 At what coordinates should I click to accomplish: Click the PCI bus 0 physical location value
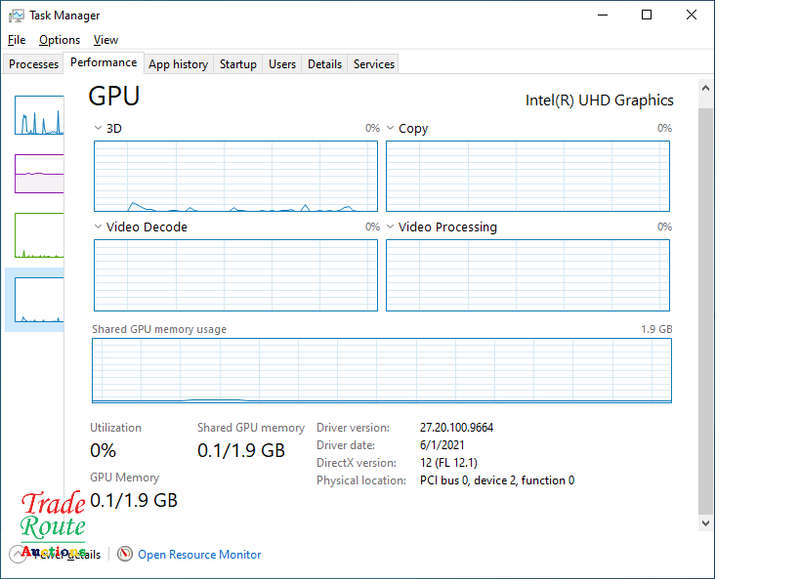(497, 480)
